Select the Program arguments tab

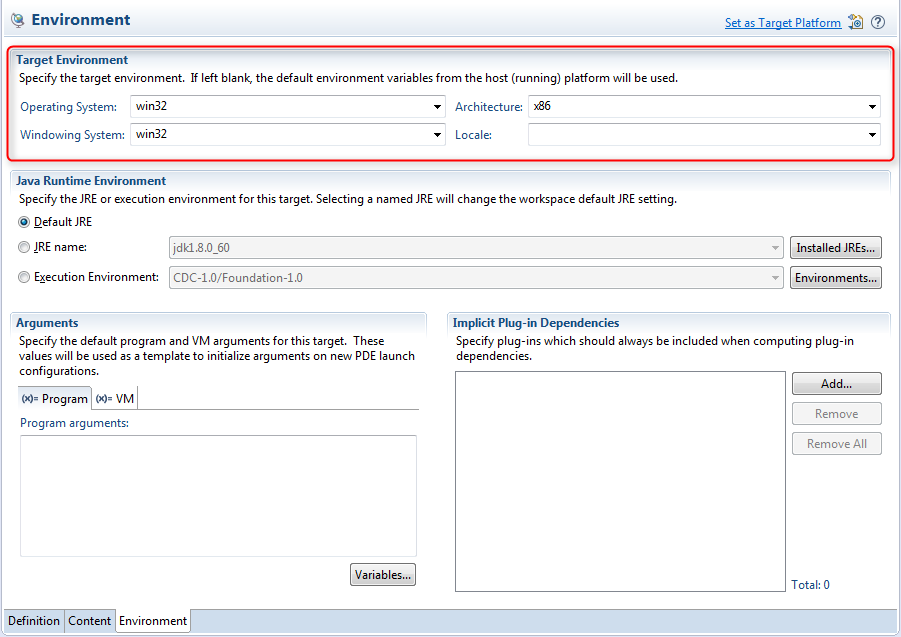55,399
